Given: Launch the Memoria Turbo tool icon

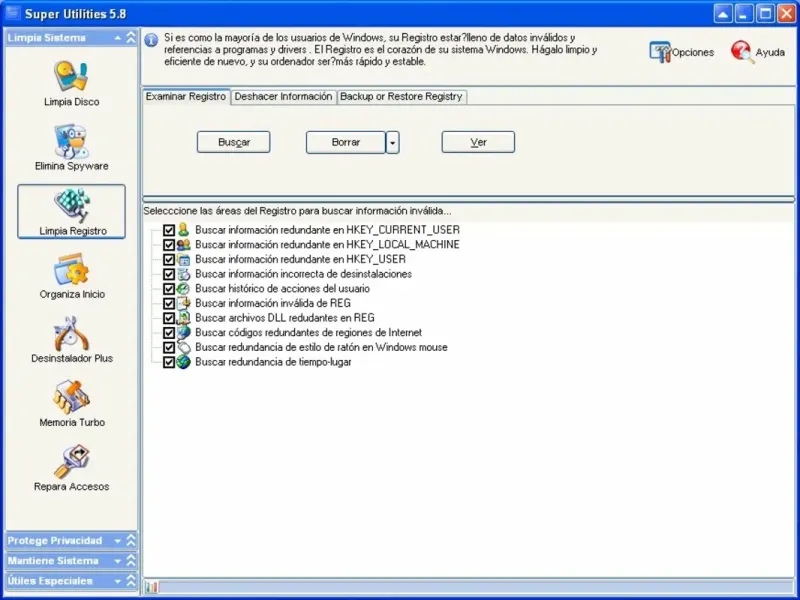Looking at the screenshot, I should click(71, 396).
